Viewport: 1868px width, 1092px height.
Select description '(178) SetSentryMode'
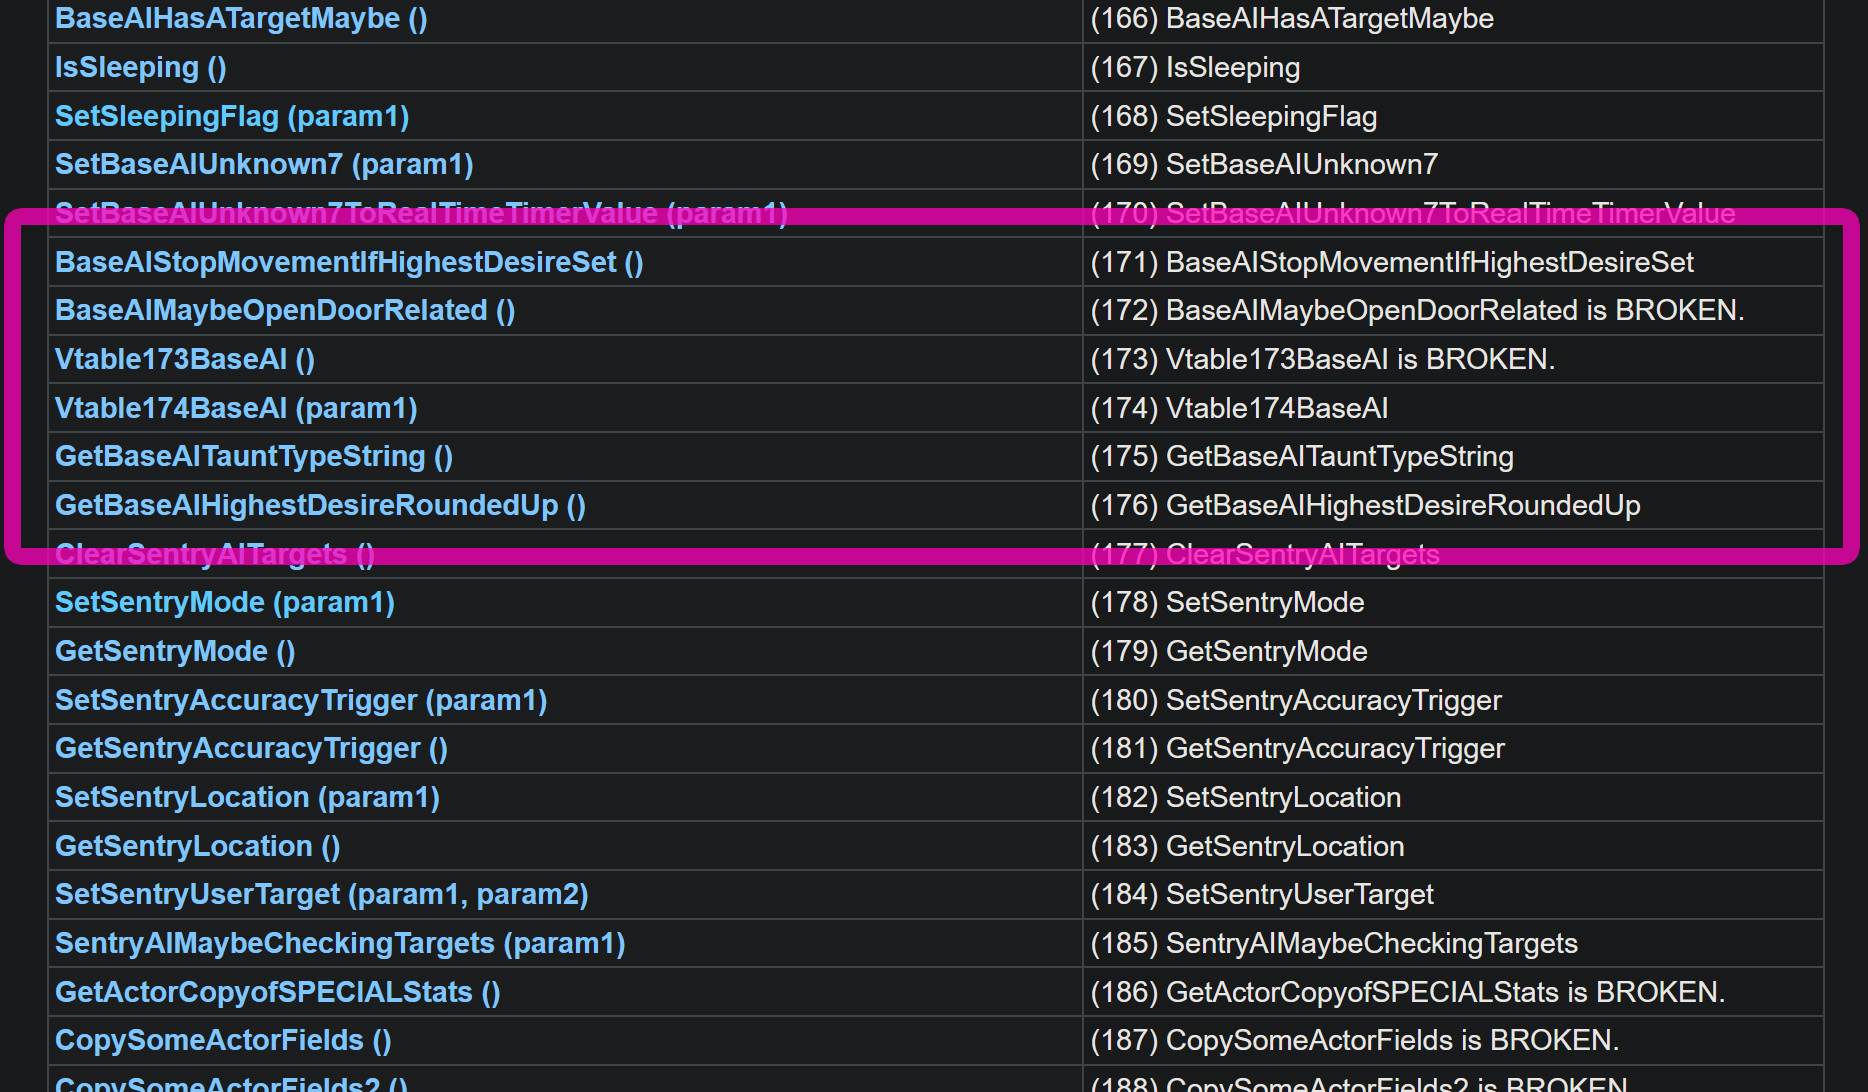(x=1227, y=602)
